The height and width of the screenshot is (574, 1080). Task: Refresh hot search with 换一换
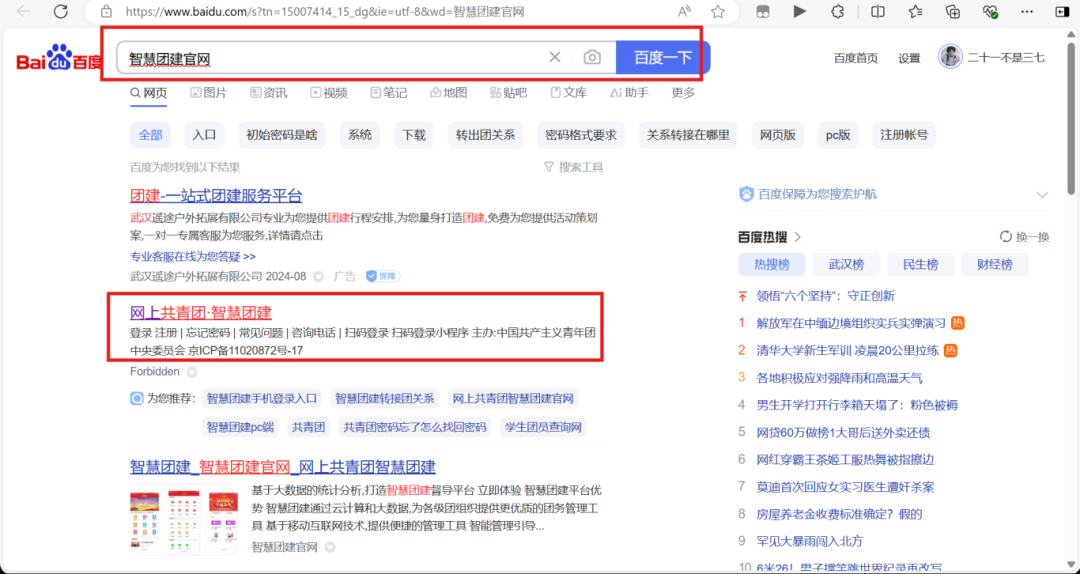click(1025, 237)
